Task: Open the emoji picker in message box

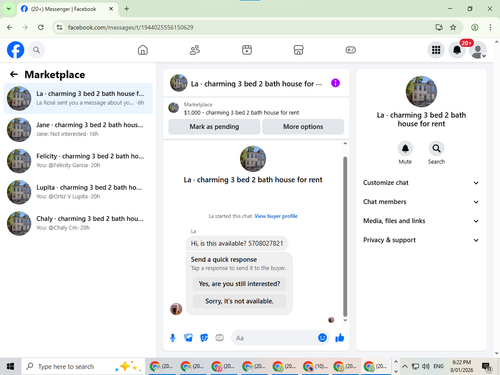Action: pos(322,338)
